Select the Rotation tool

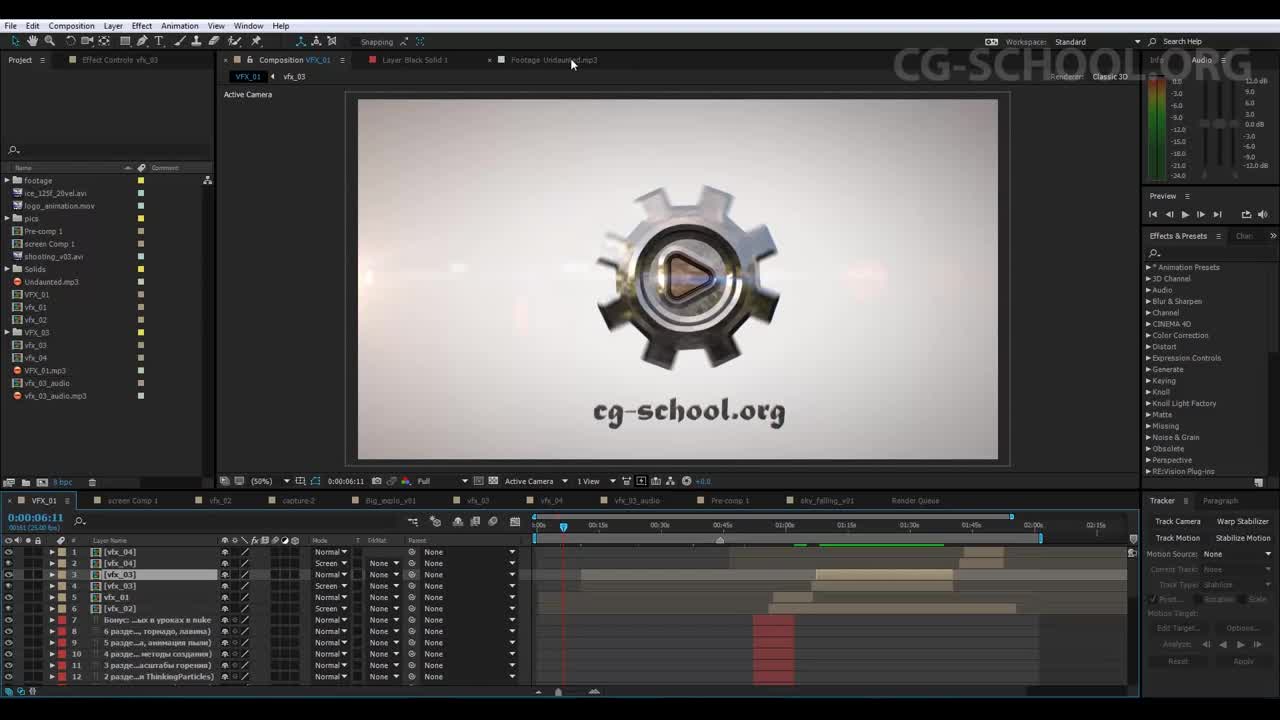[x=70, y=41]
